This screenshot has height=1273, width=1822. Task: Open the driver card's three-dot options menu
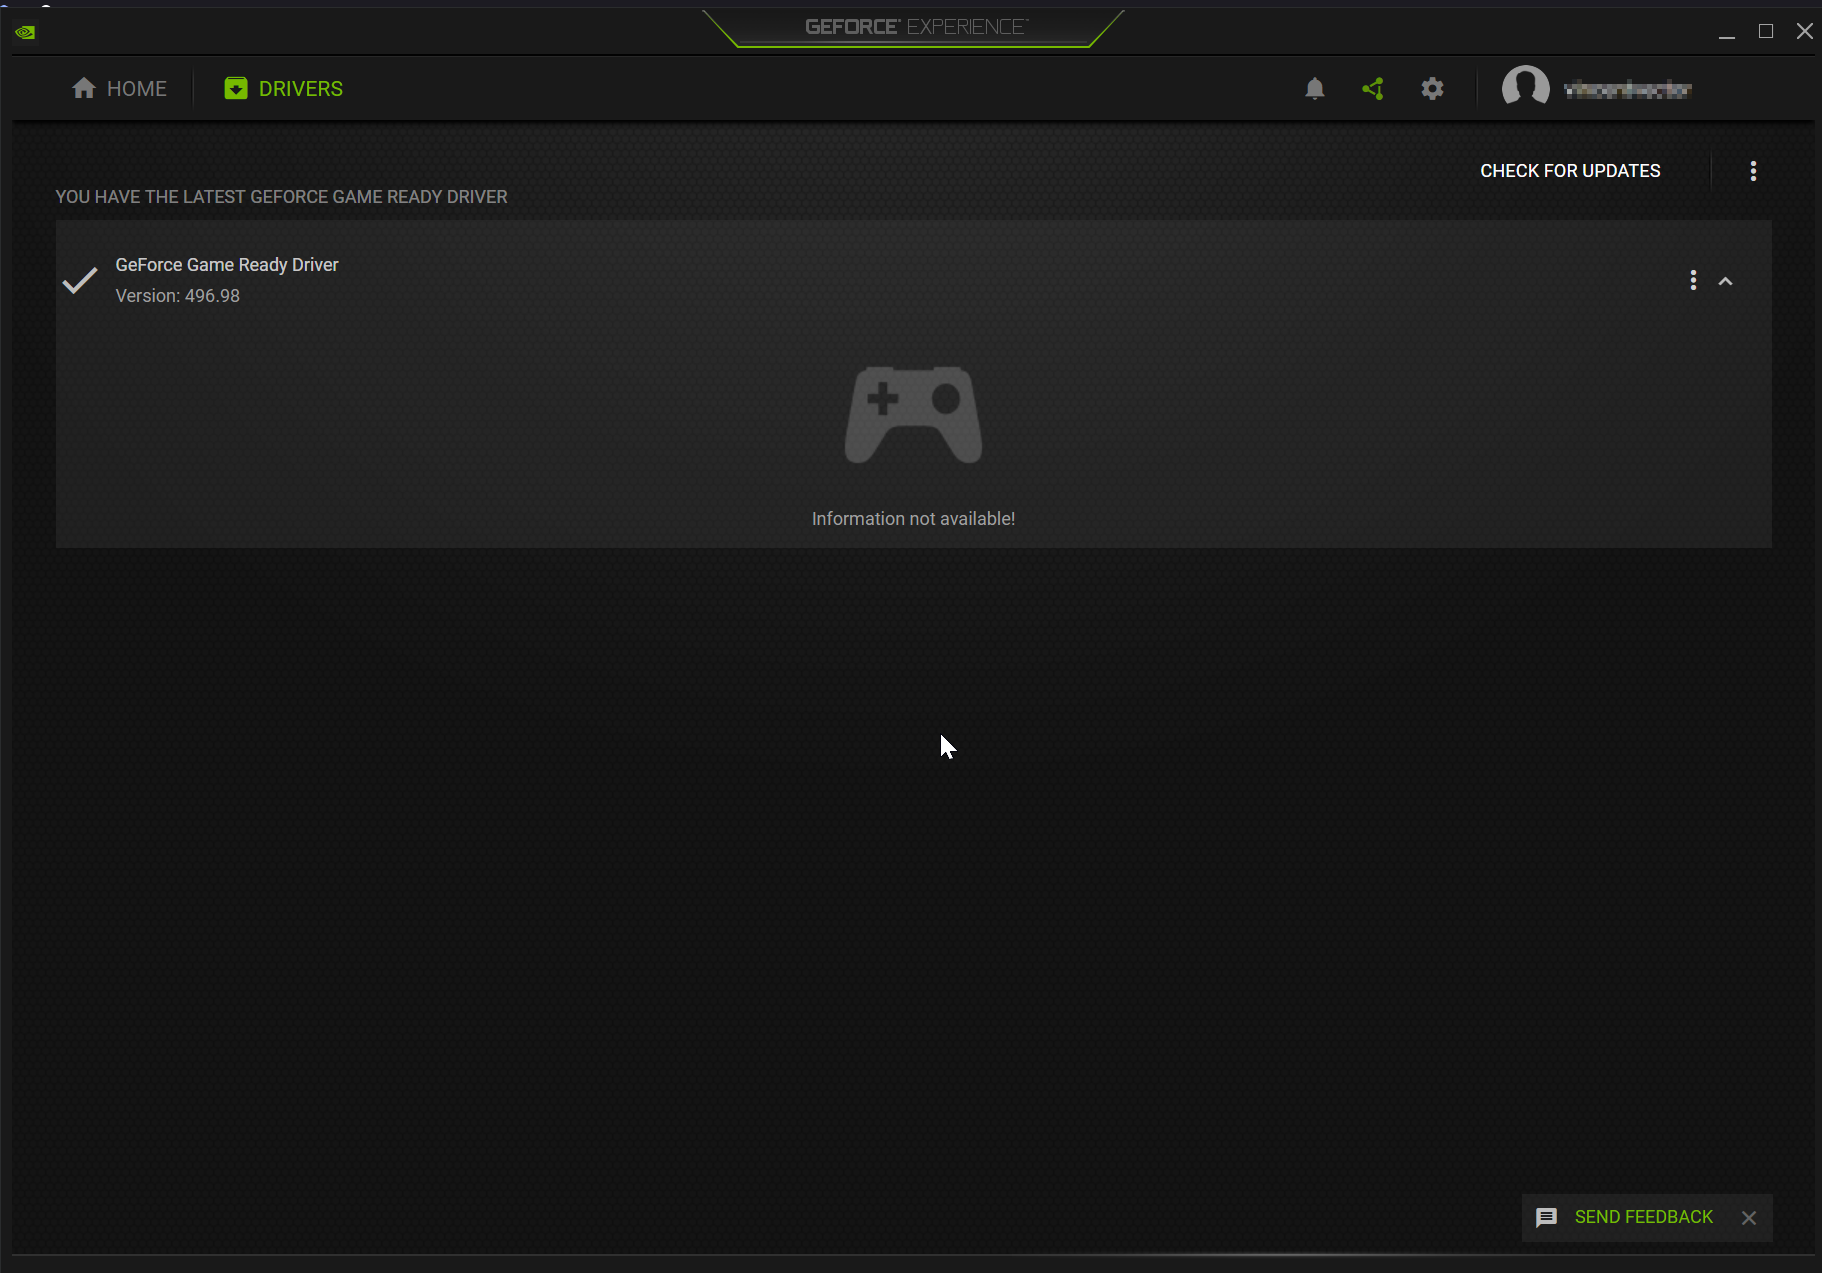point(1693,280)
